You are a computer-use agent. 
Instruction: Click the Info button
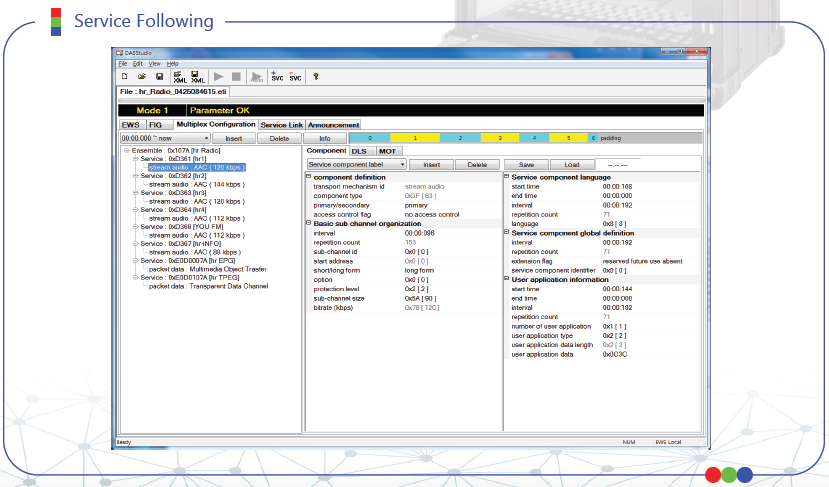pos(325,138)
